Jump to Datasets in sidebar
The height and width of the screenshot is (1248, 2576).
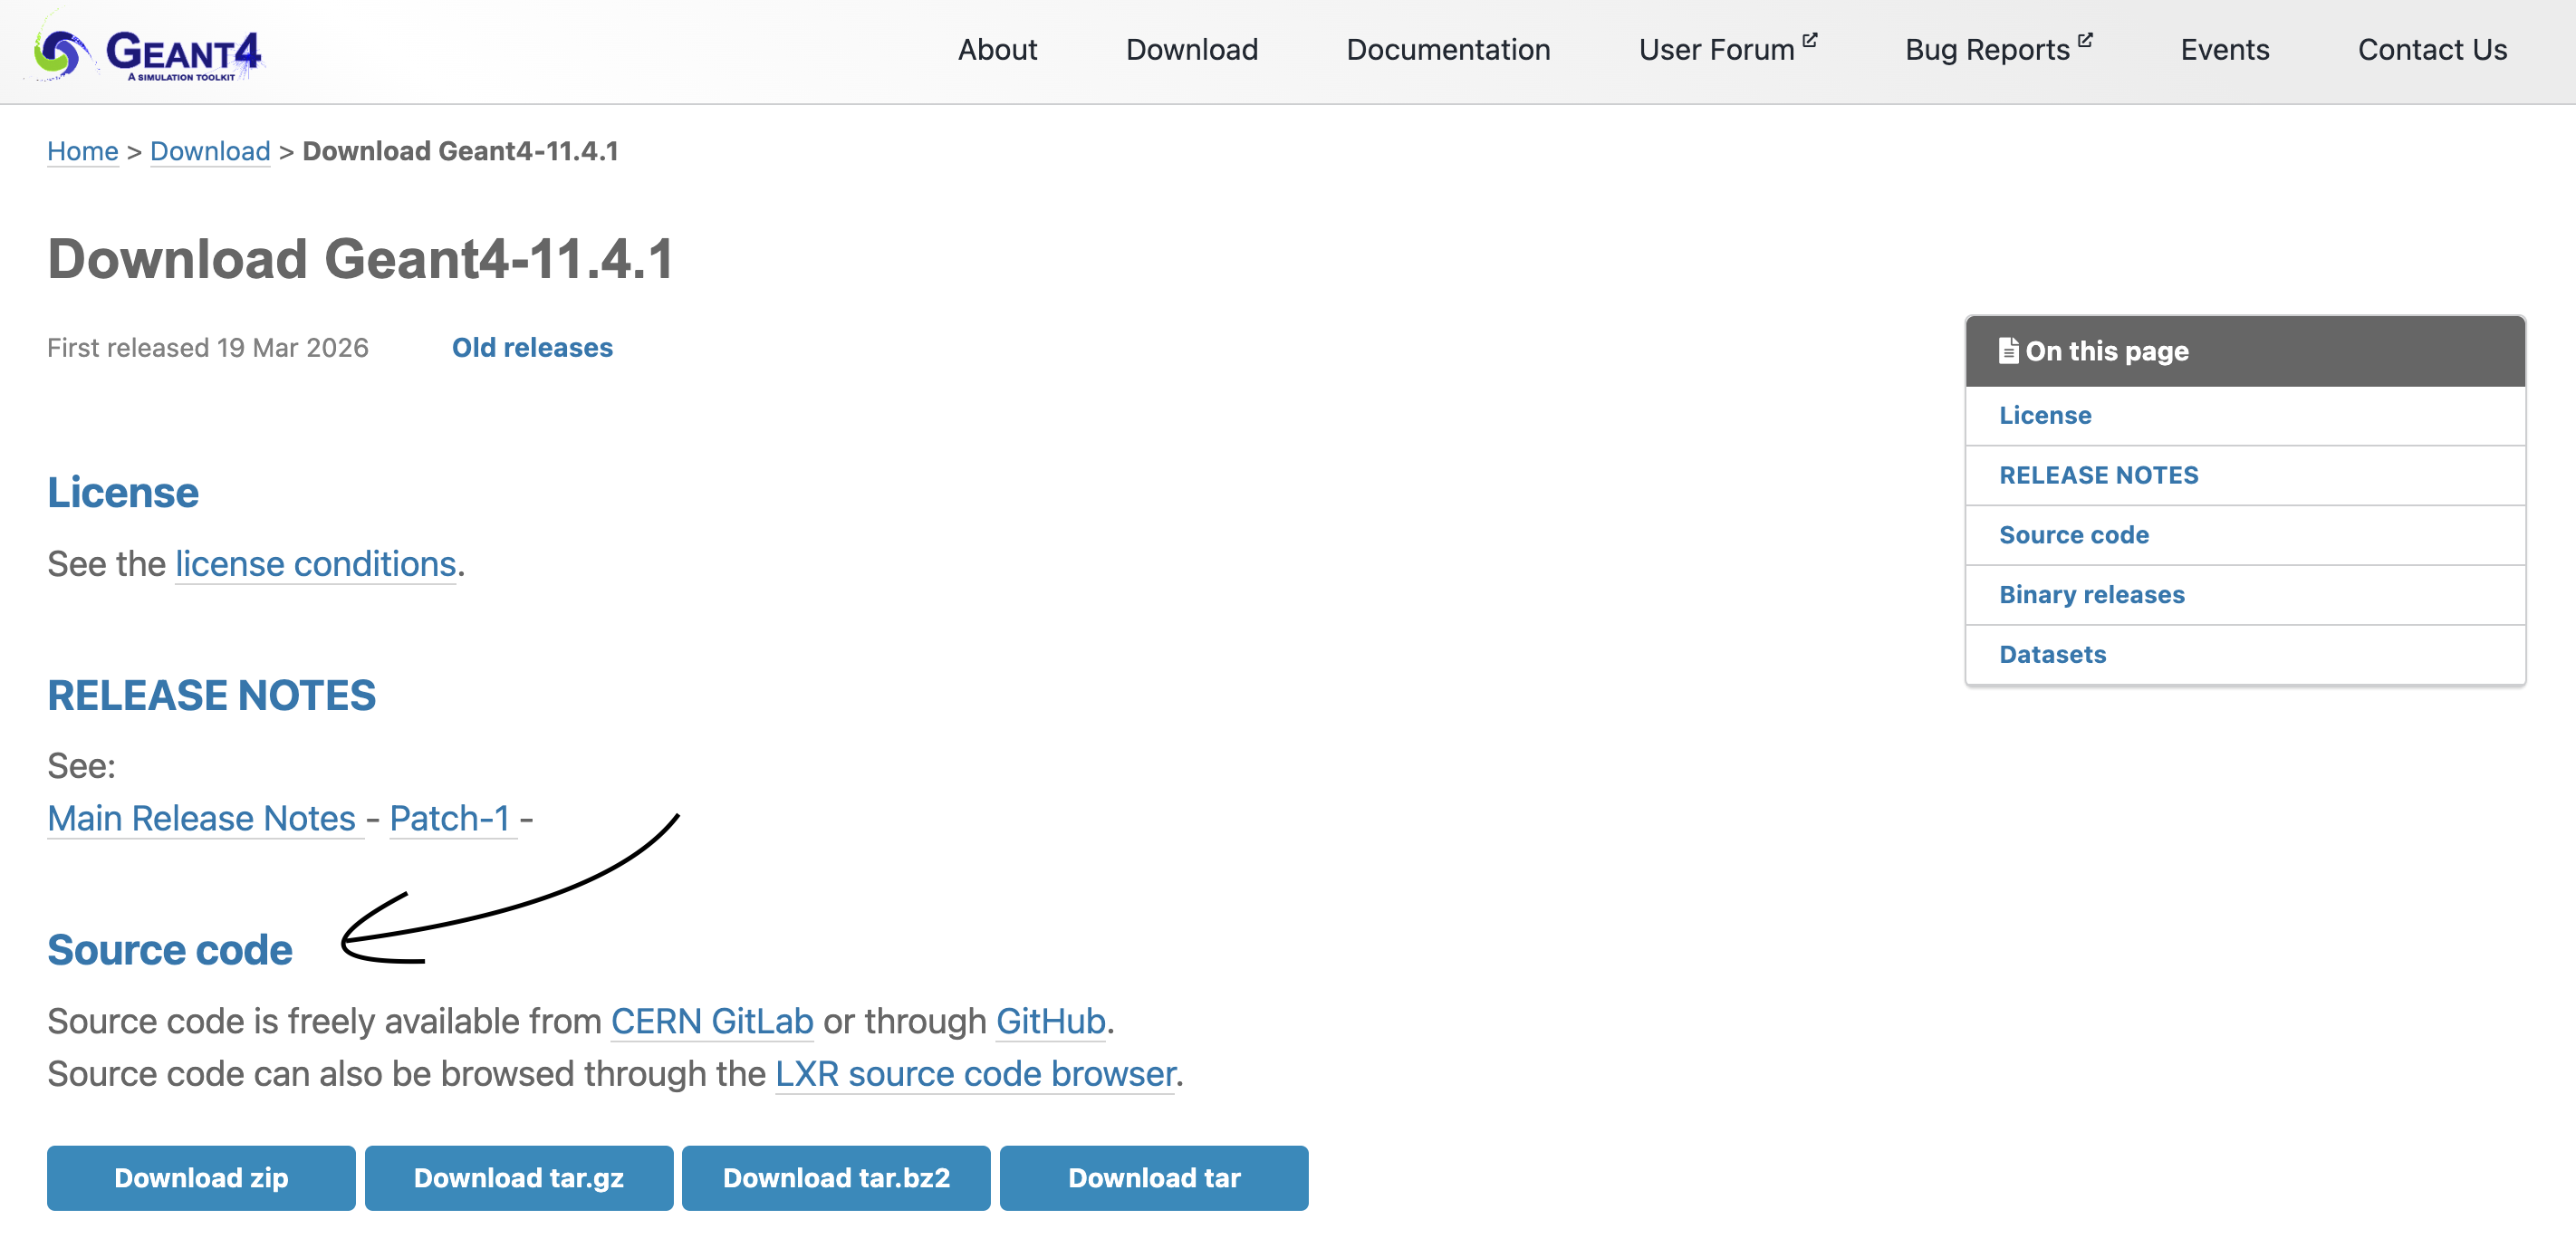[2052, 654]
